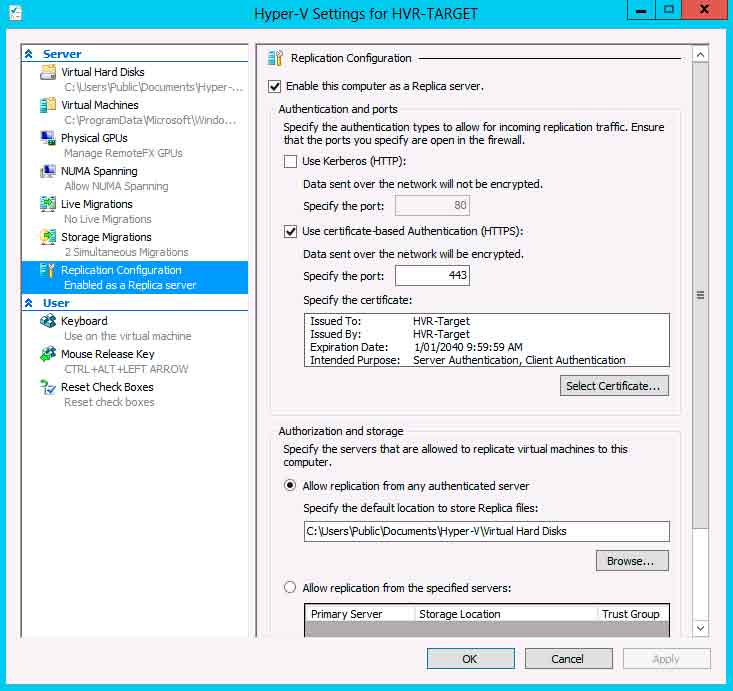
Task: Close the Hyper-V Settings window
Action: (x=704, y=10)
